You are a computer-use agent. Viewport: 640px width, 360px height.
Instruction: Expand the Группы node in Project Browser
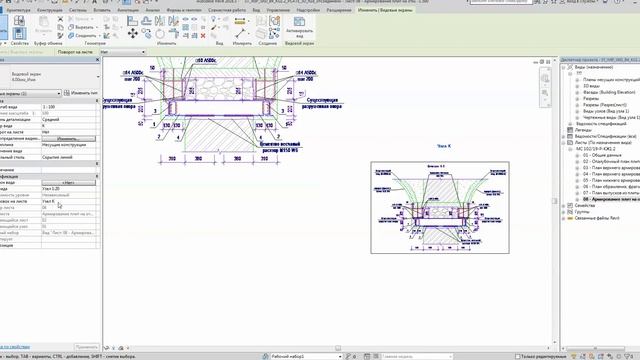(564, 212)
